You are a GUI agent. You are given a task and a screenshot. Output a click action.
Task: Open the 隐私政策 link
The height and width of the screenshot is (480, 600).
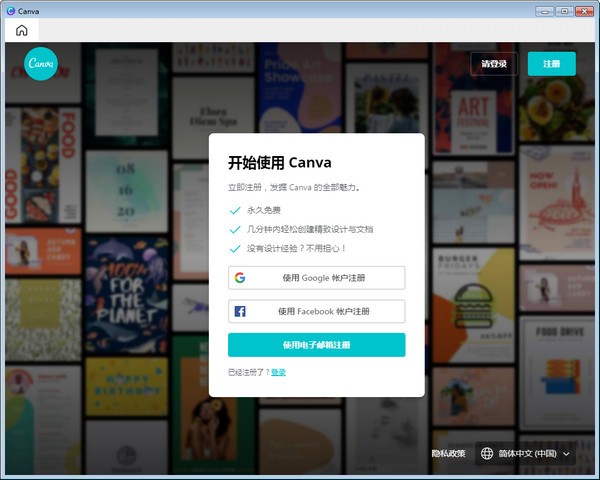coord(448,453)
